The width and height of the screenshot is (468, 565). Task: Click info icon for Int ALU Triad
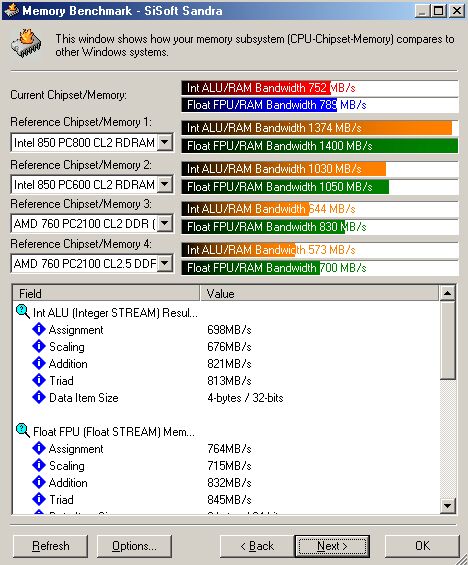click(39, 380)
